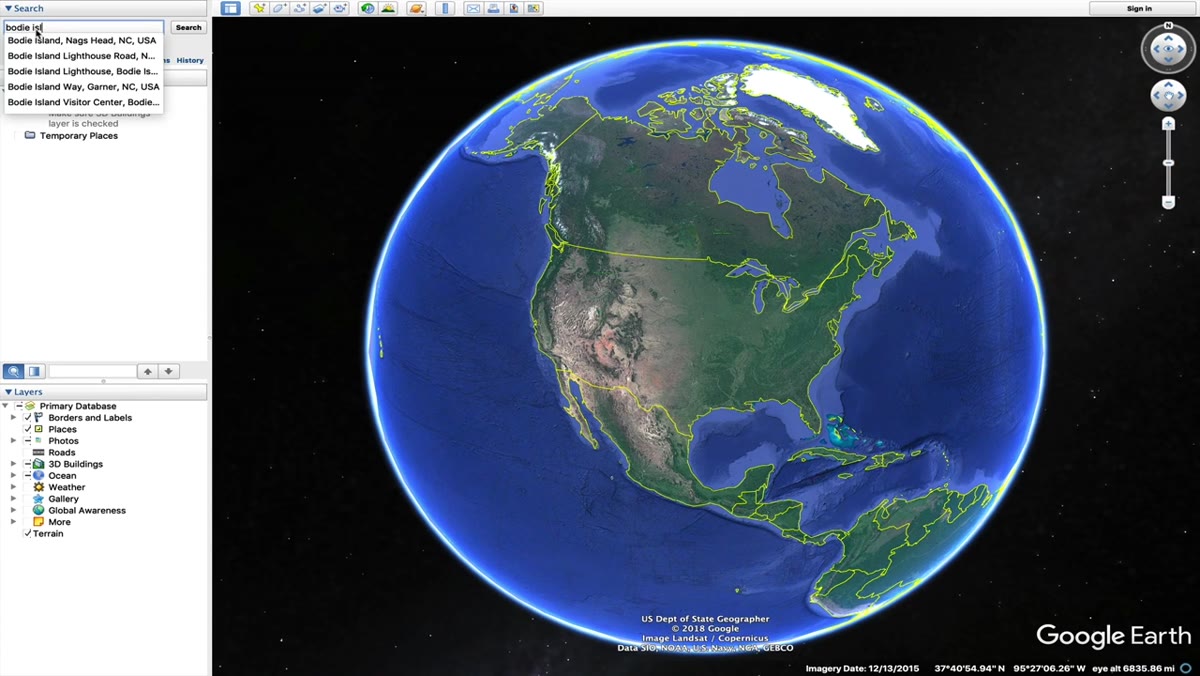Click the eye alt 6835.86 mi readout
Image resolution: width=1200 pixels, height=676 pixels.
click(1133, 668)
